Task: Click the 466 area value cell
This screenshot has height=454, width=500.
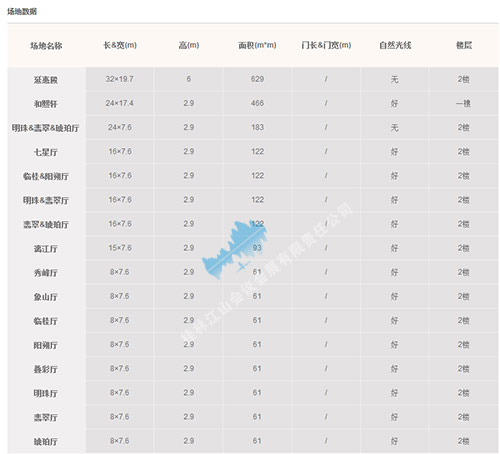Action: tap(257, 103)
